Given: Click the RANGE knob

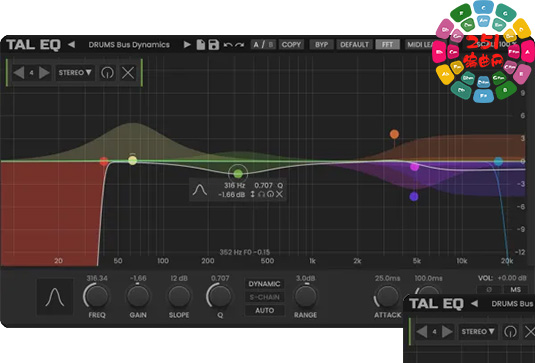Looking at the screenshot, I should (x=305, y=296).
